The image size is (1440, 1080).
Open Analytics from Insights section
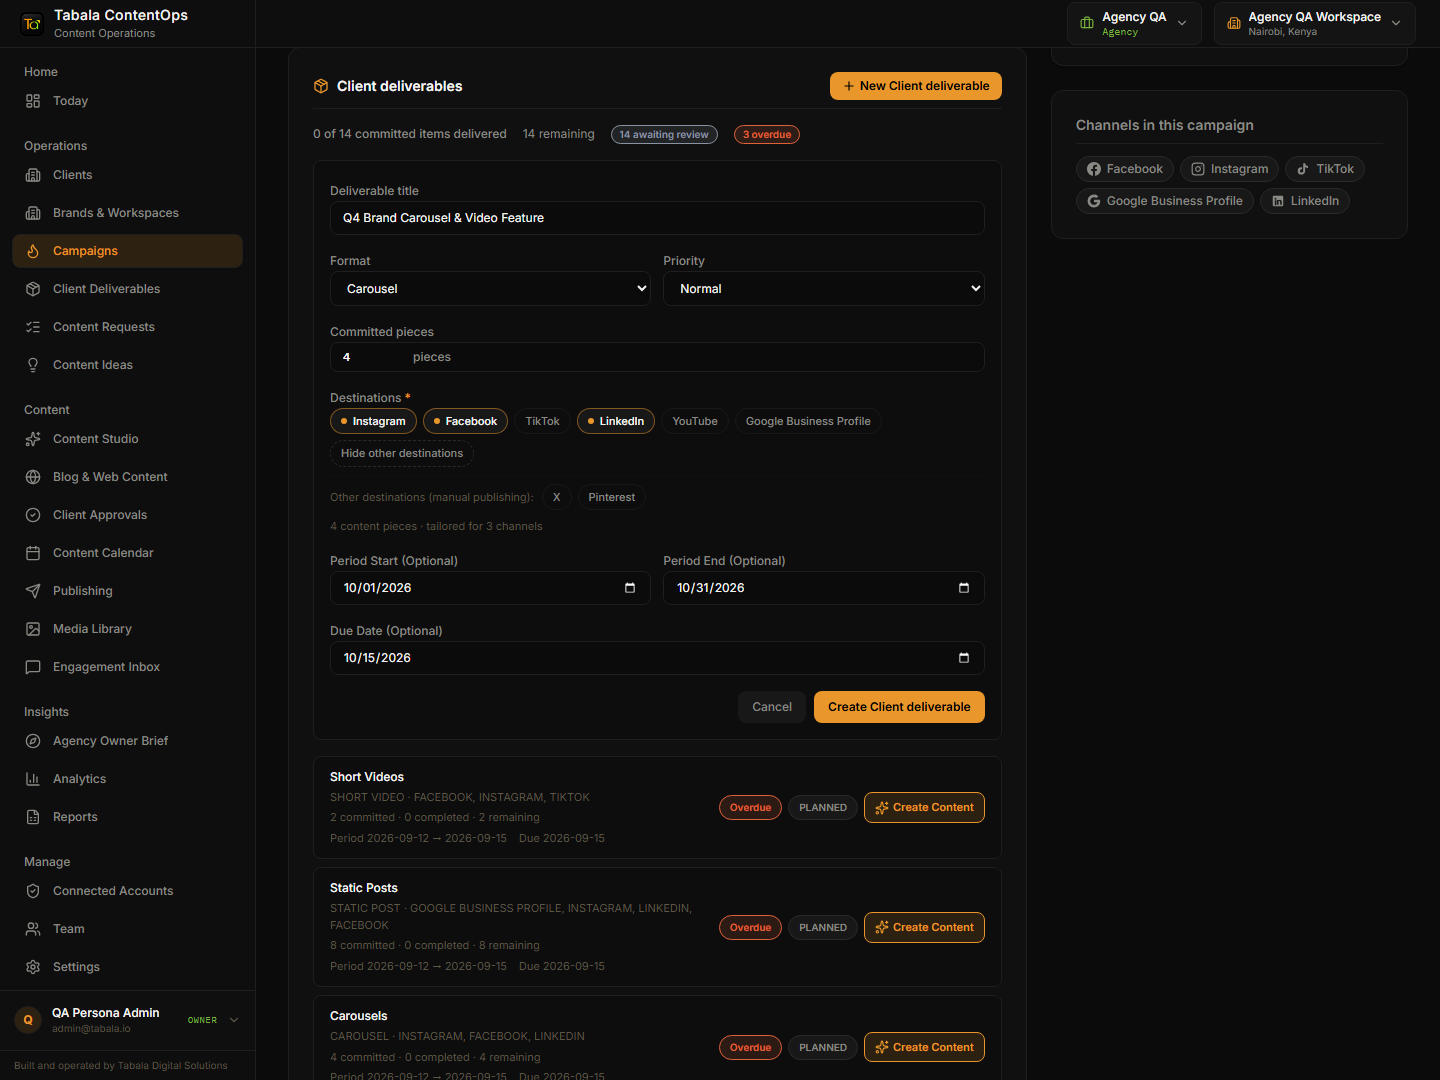tap(127, 779)
